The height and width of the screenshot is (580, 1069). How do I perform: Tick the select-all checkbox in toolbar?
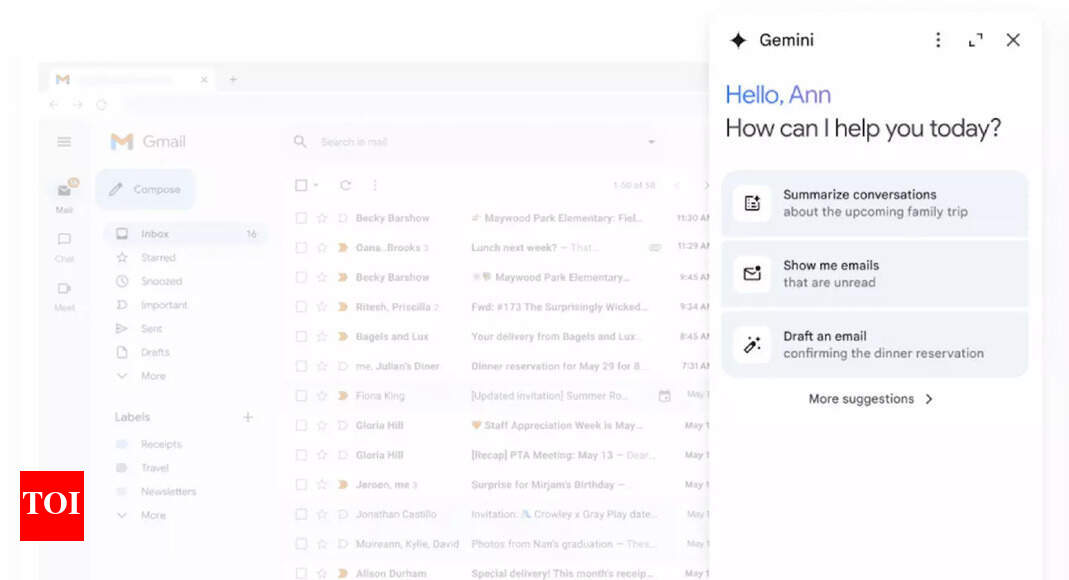[301, 185]
